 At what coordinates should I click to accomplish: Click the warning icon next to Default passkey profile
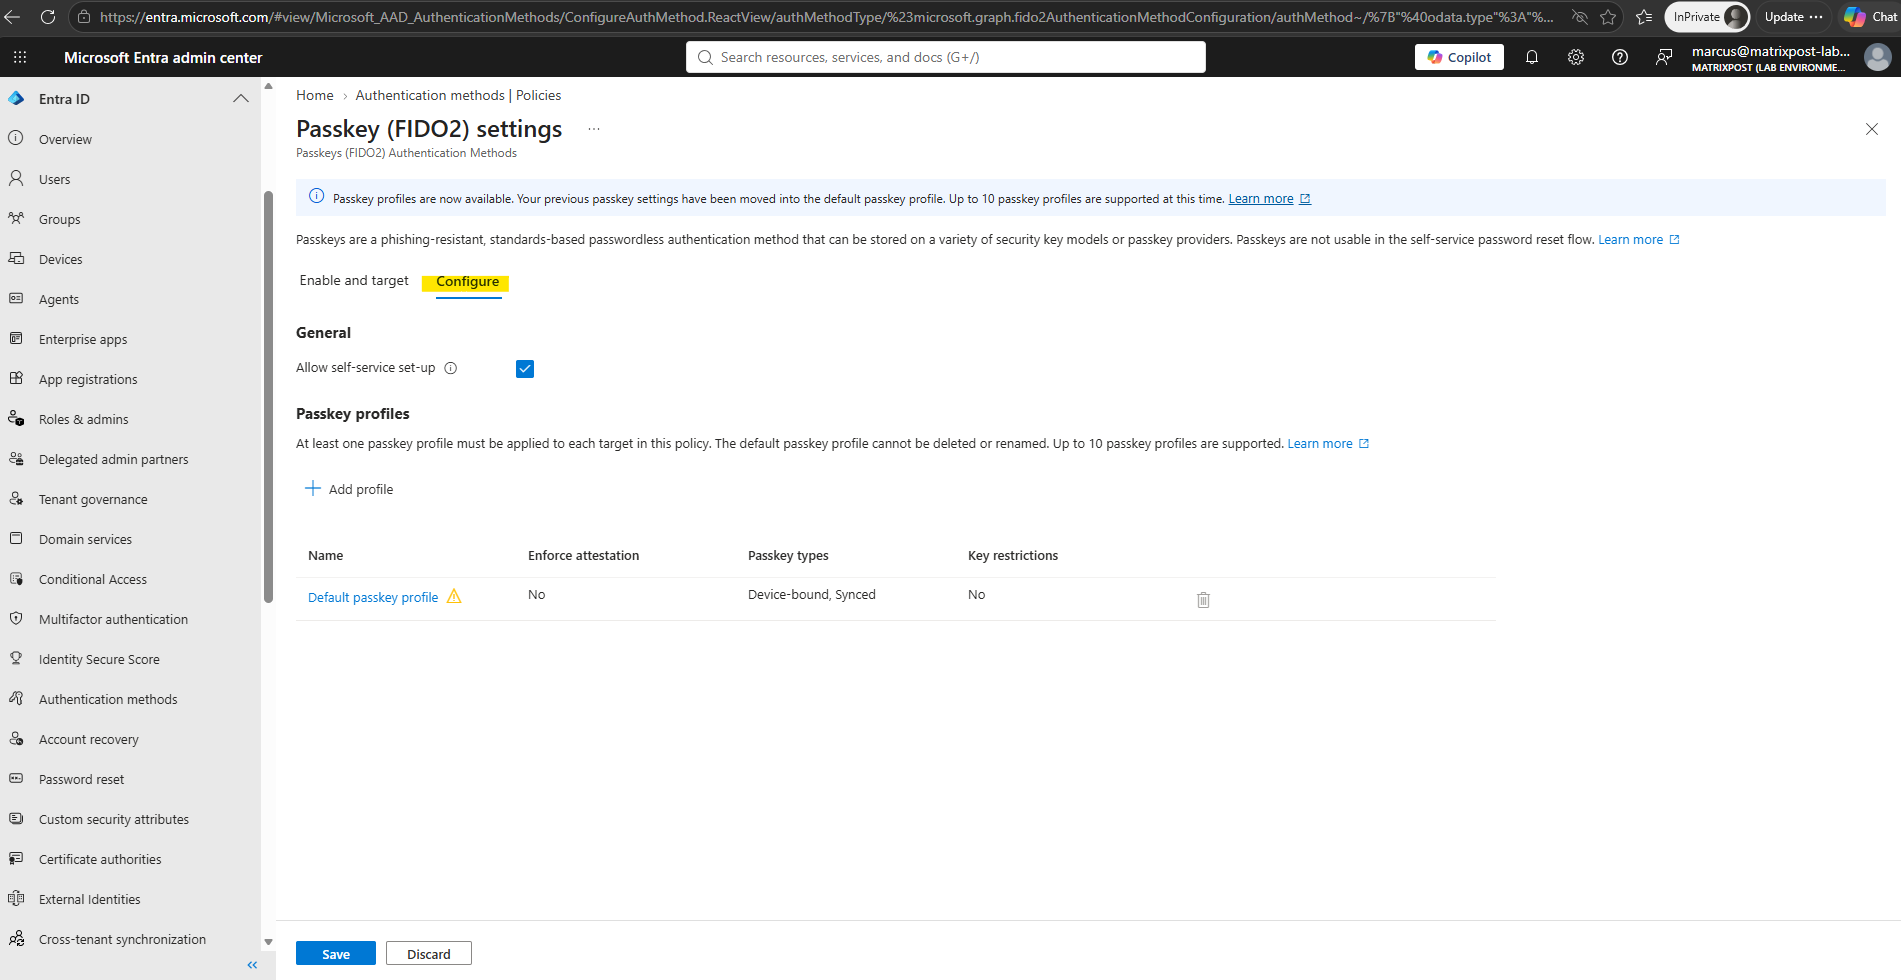[x=454, y=596]
